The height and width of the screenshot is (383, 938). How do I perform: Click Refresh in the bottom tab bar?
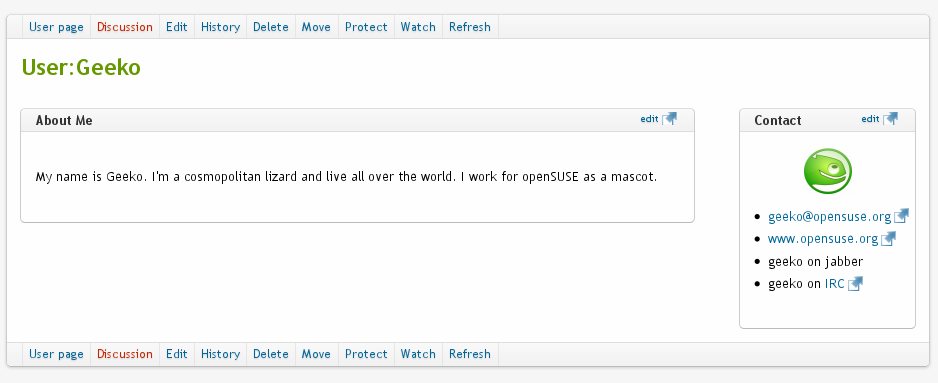pos(470,354)
